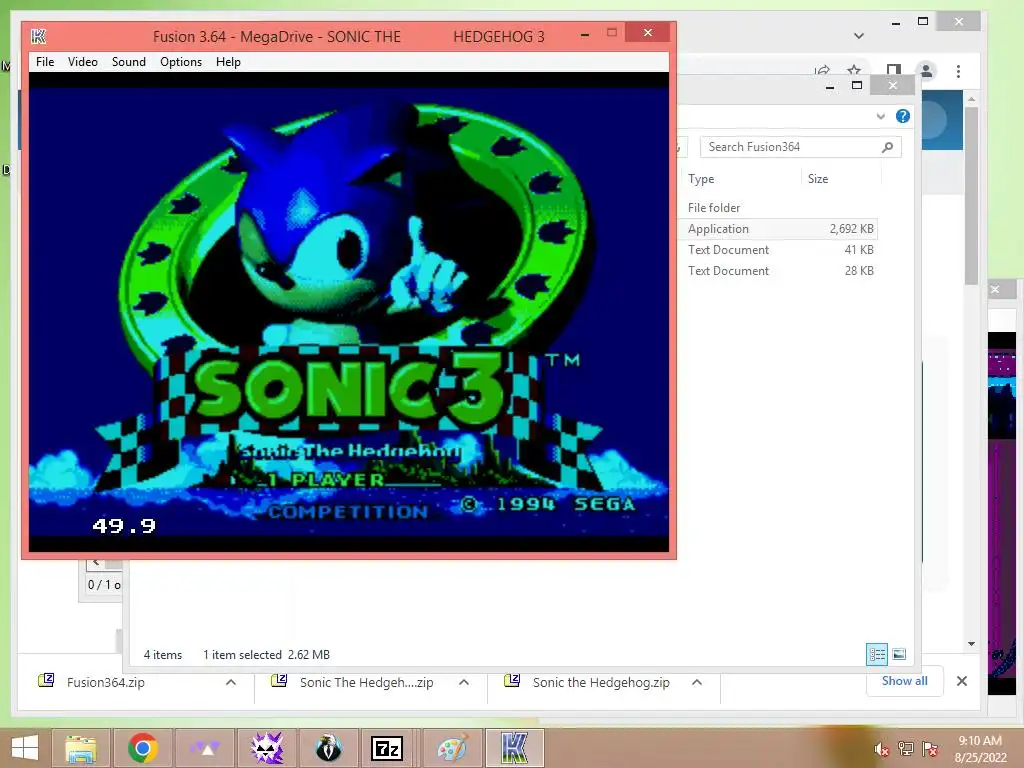Open 7-Zip from the taskbar
Viewport: 1024px width, 768px height.
tap(387, 748)
